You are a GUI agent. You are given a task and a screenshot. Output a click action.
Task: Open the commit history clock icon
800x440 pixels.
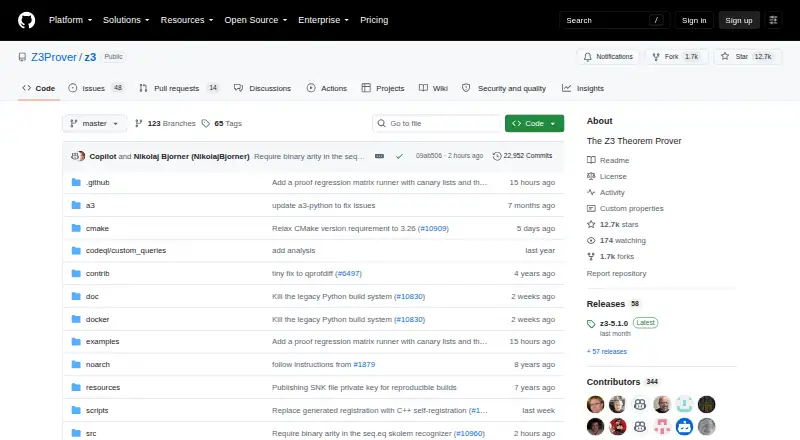tap(496, 156)
